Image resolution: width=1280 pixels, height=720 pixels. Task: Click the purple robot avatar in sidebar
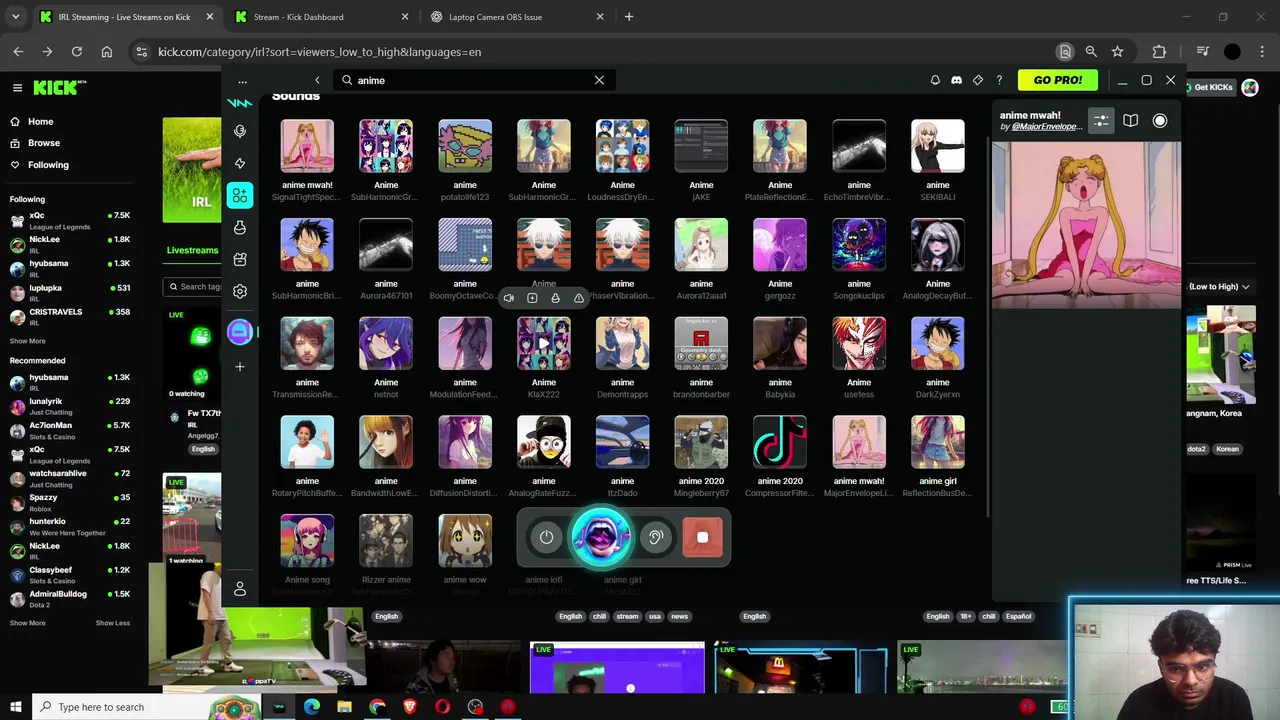240,332
